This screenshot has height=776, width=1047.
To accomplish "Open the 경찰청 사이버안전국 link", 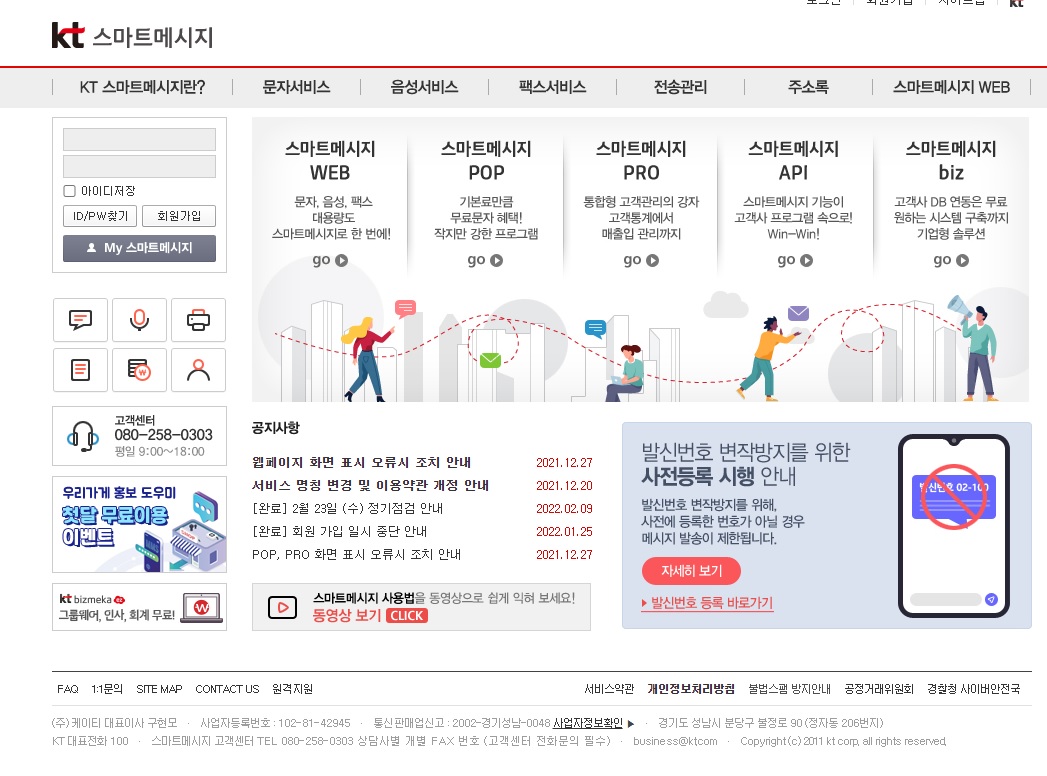I will pyautogui.click(x=974, y=689).
